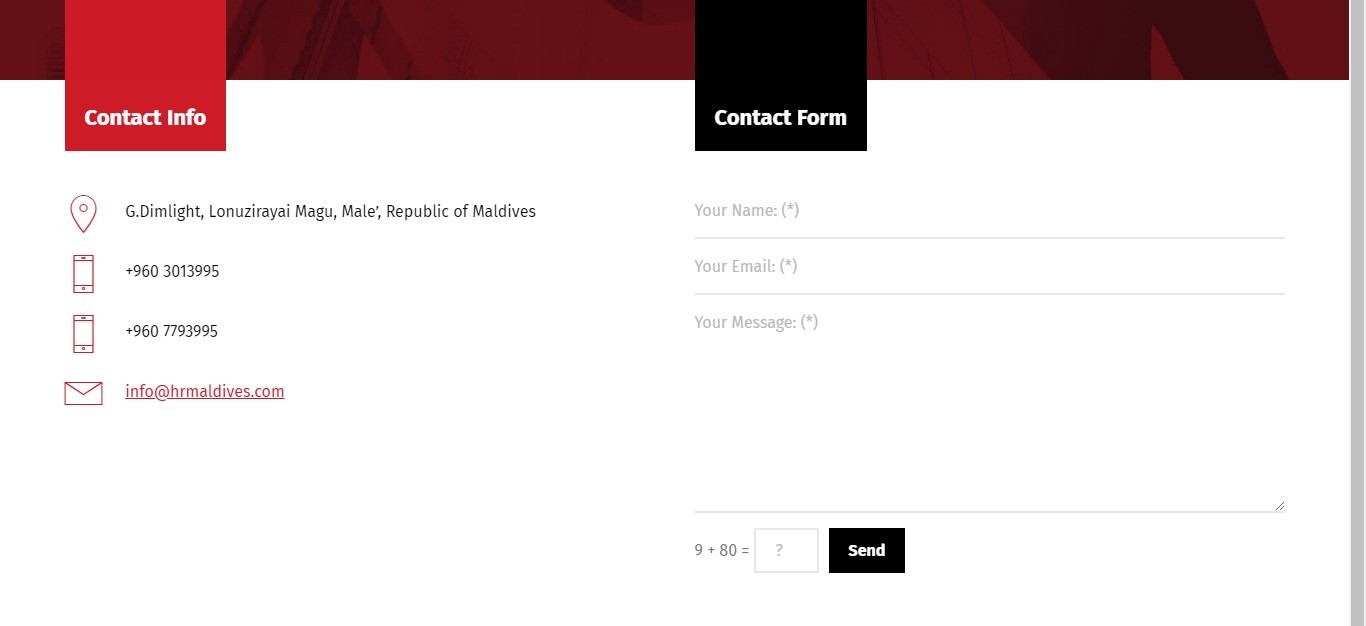Click the message box resize handle
Screen dimensions: 1366x626
click(x=1279, y=506)
